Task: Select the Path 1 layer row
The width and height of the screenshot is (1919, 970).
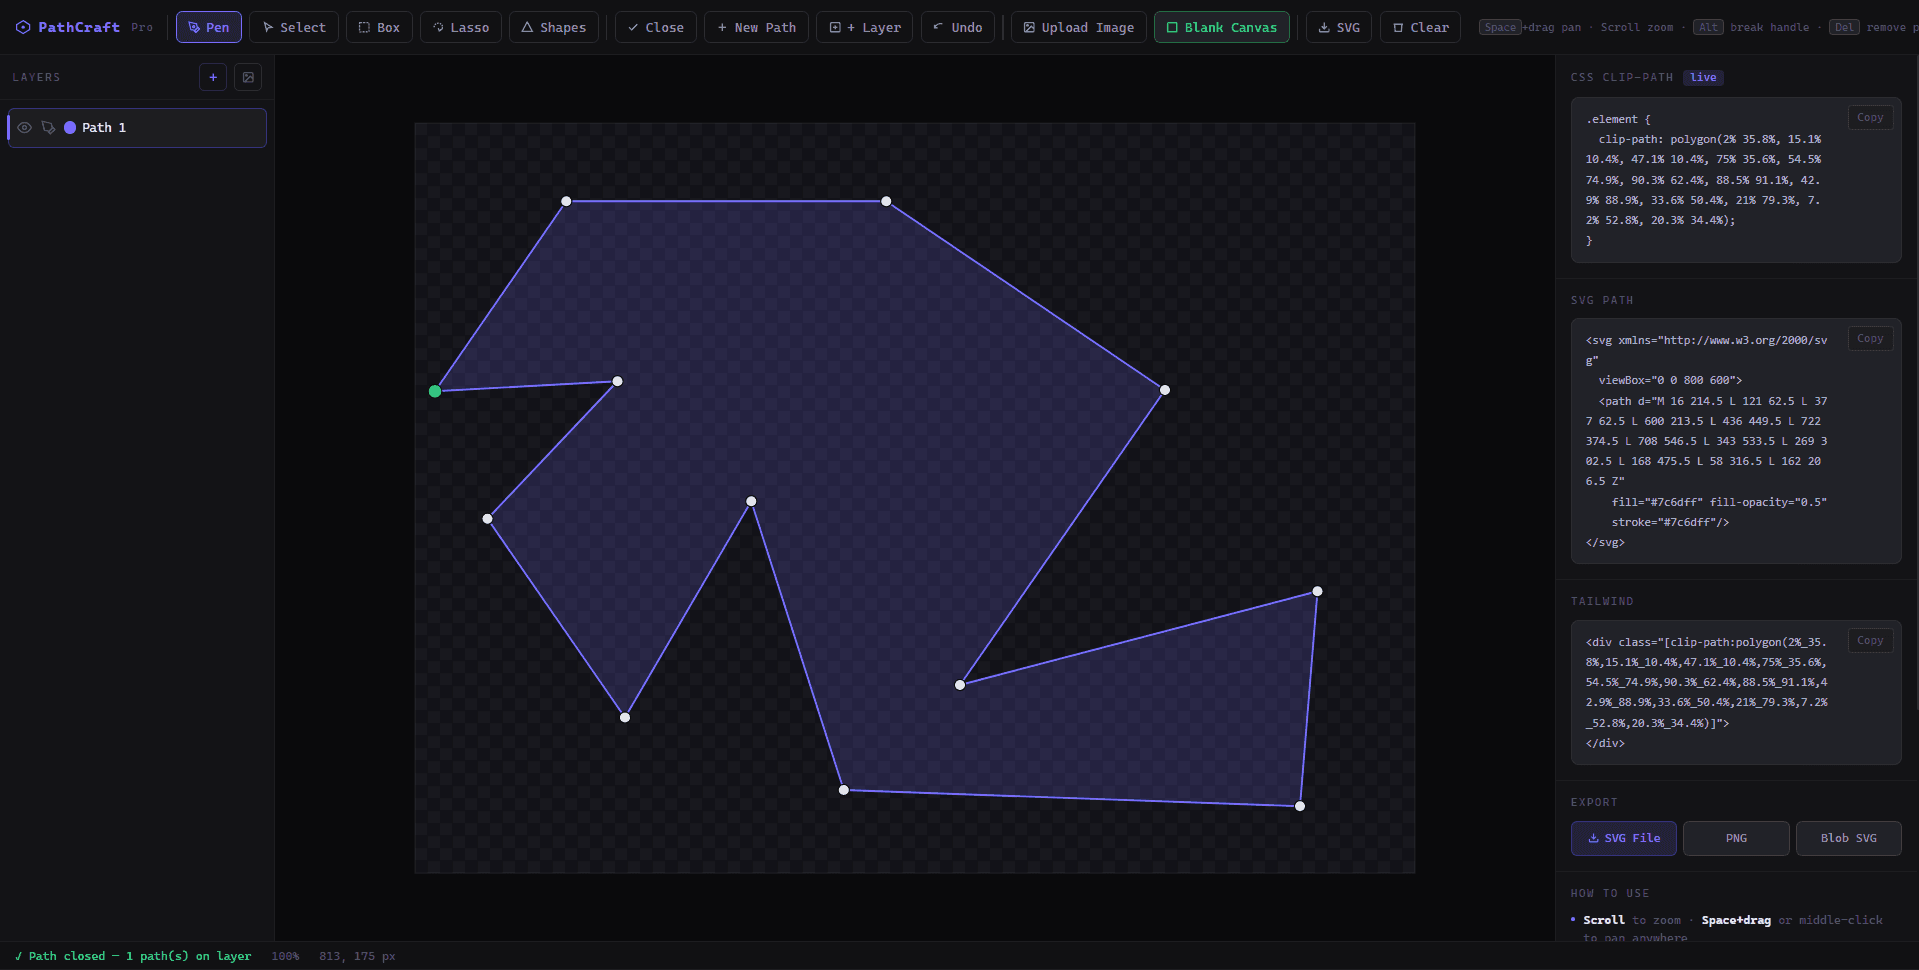Action: [137, 128]
